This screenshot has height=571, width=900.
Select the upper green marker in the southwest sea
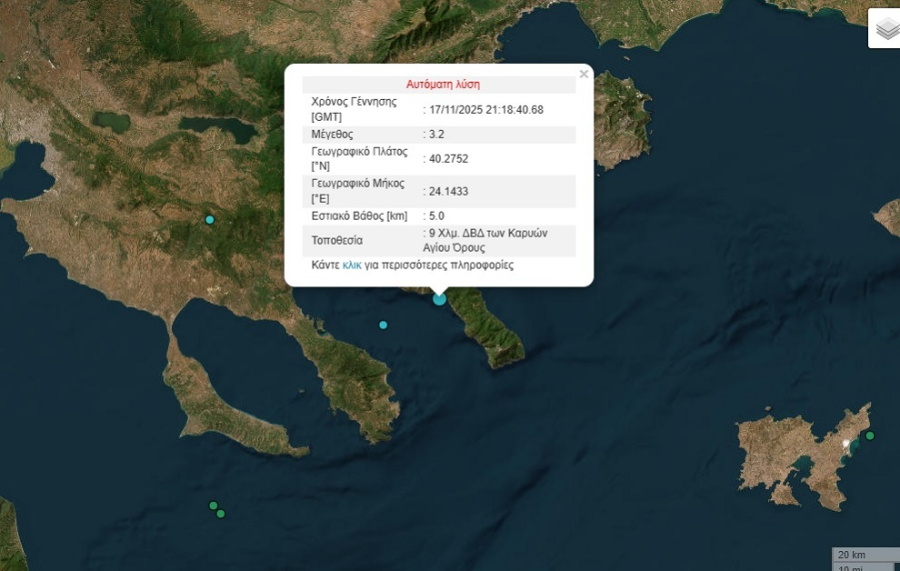tap(213, 506)
